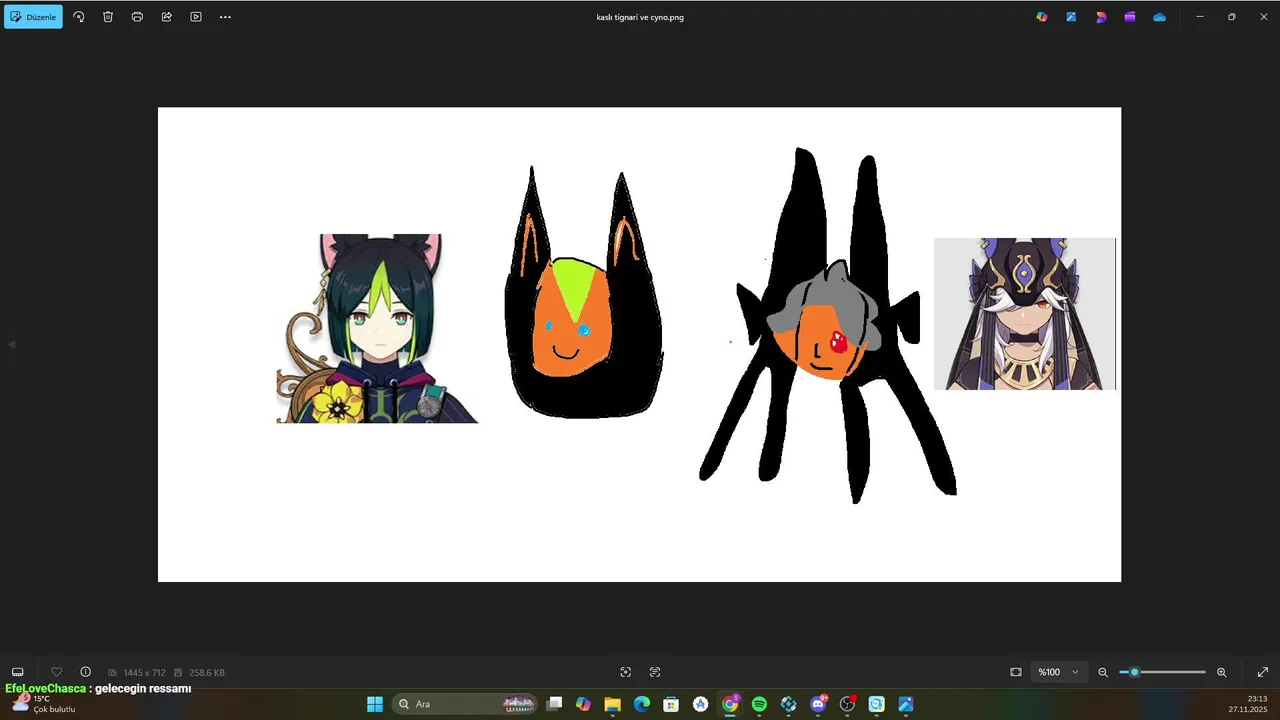The height and width of the screenshot is (720, 1280).
Task: Print the image using the printer icon
Action: point(137,17)
